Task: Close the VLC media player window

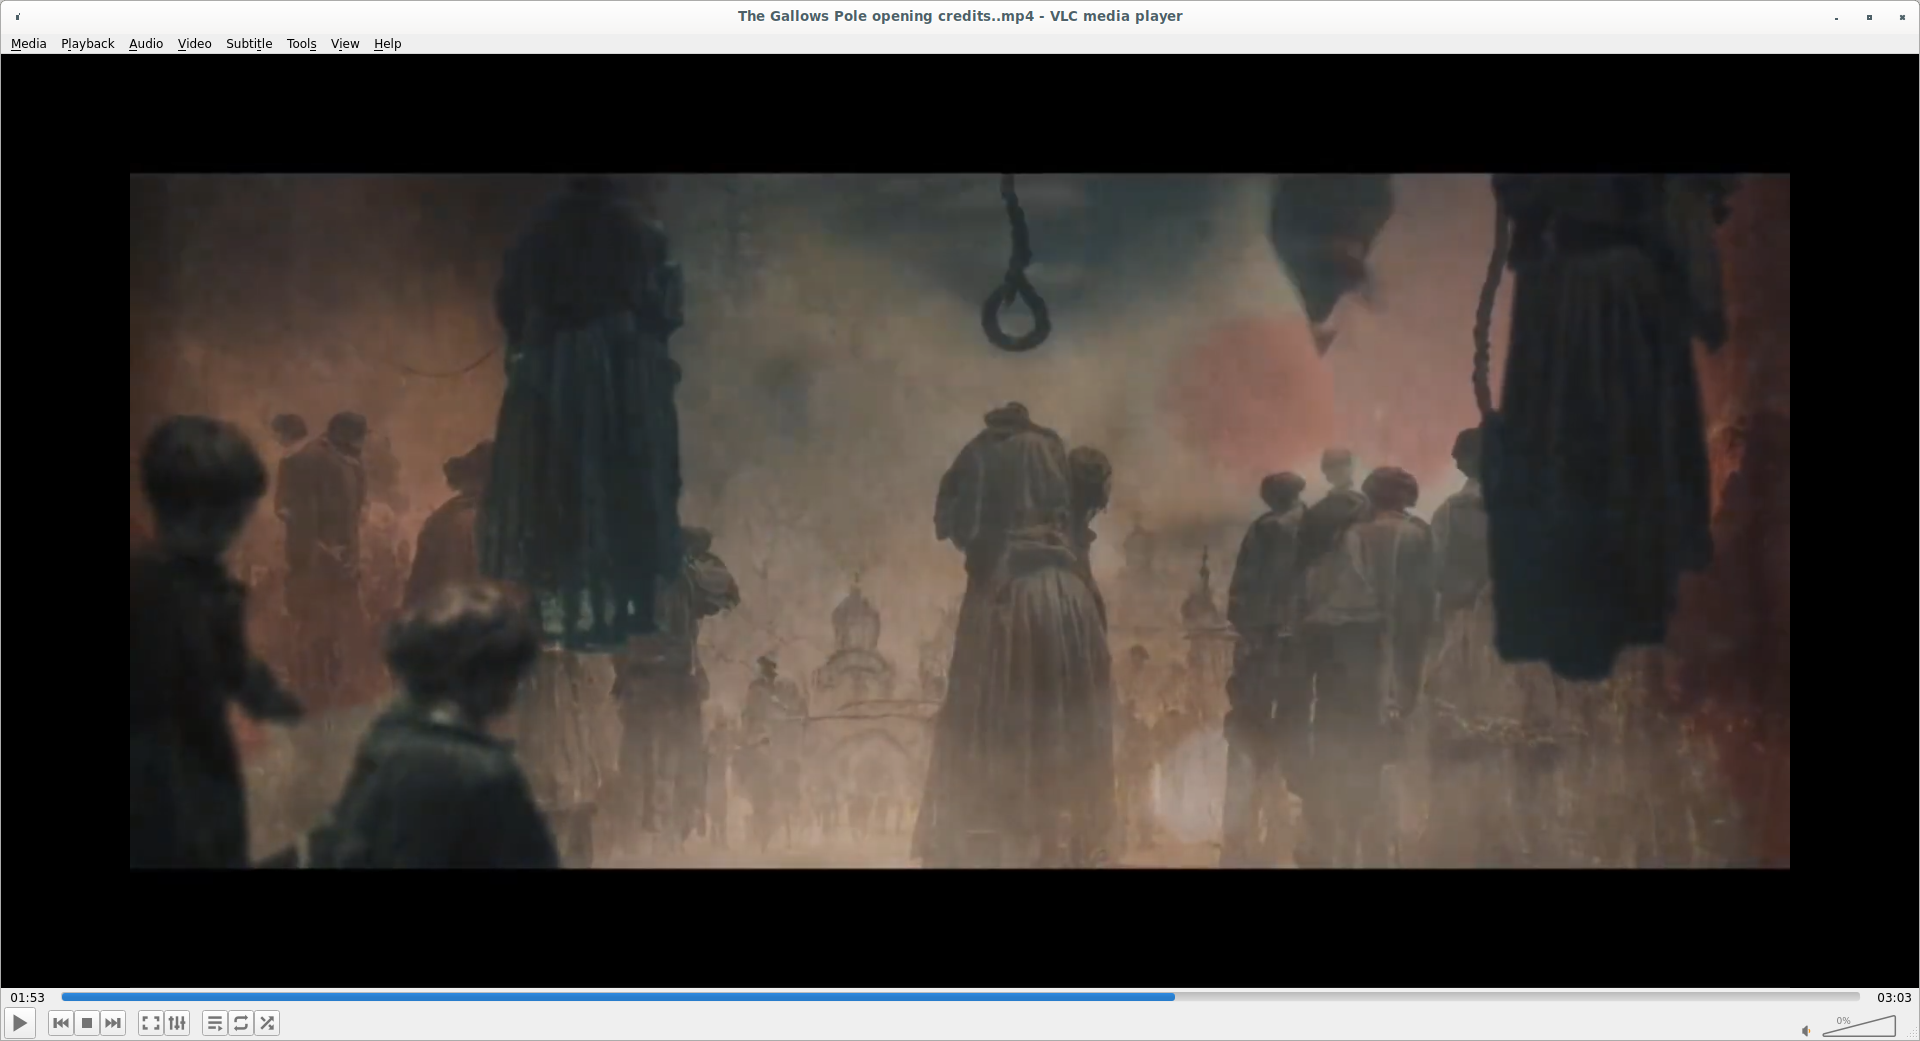Action: coord(1902,17)
